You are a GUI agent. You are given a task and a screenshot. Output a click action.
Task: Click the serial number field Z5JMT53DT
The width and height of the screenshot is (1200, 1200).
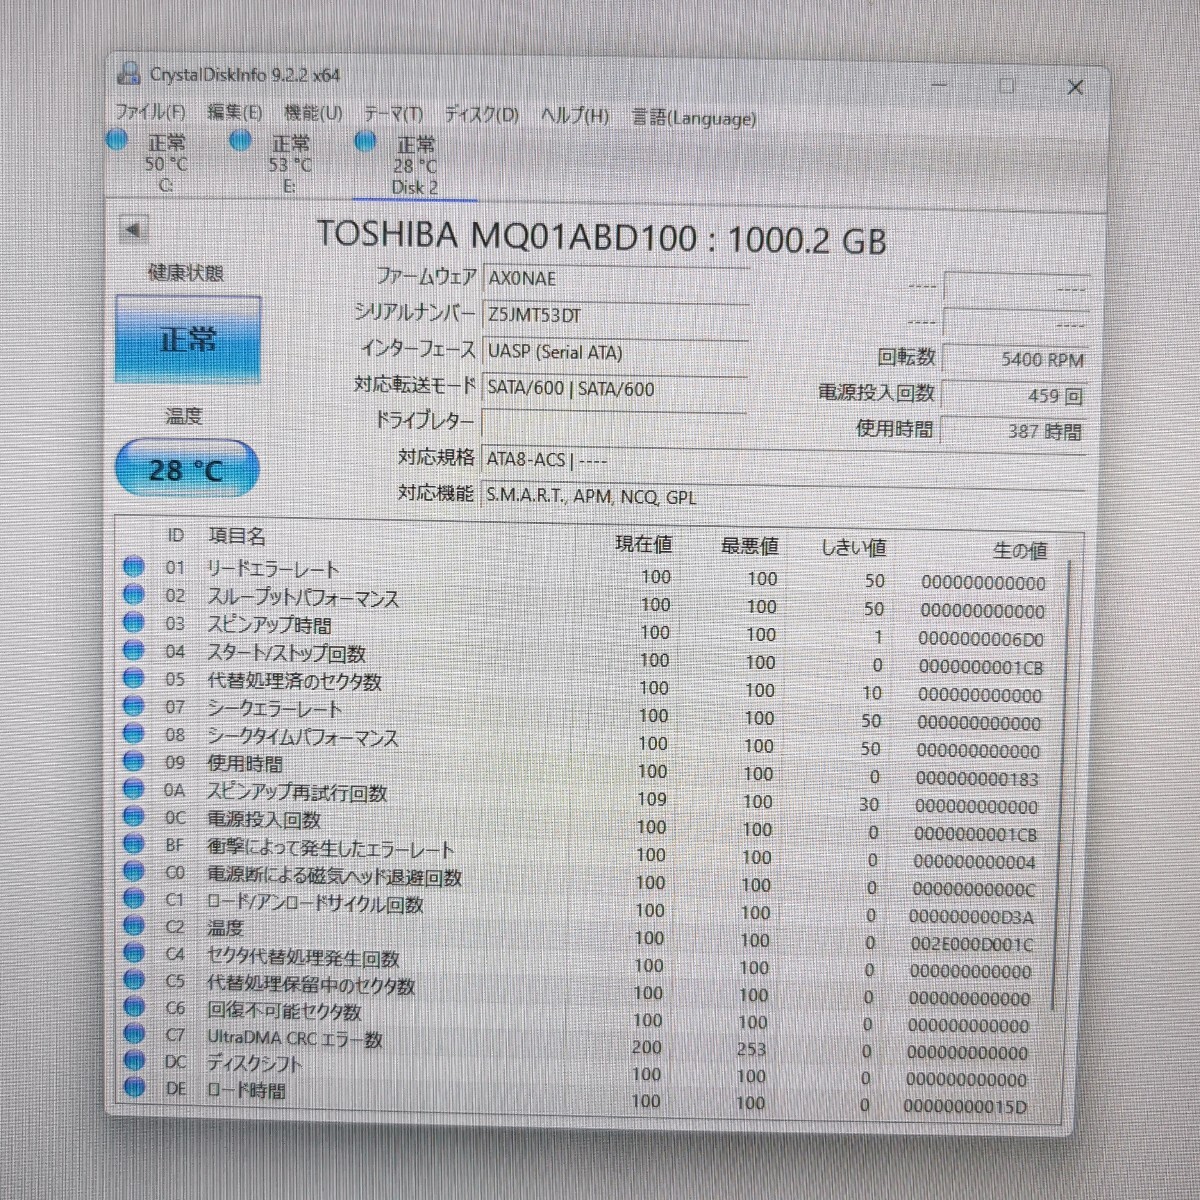coord(615,315)
